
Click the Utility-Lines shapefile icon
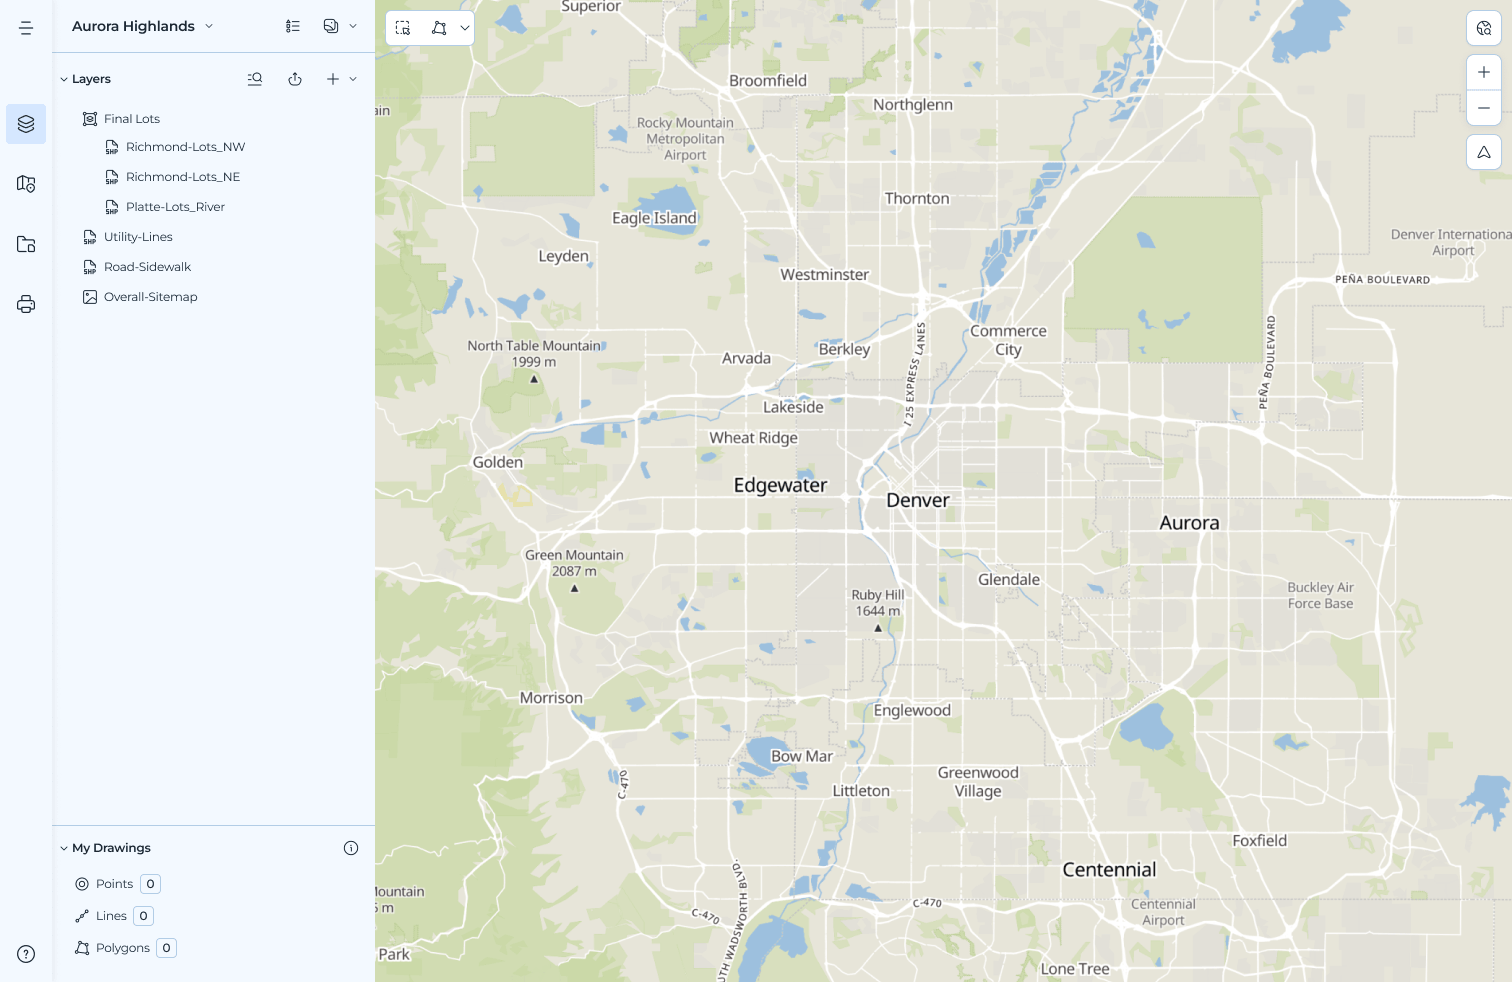[90, 237]
